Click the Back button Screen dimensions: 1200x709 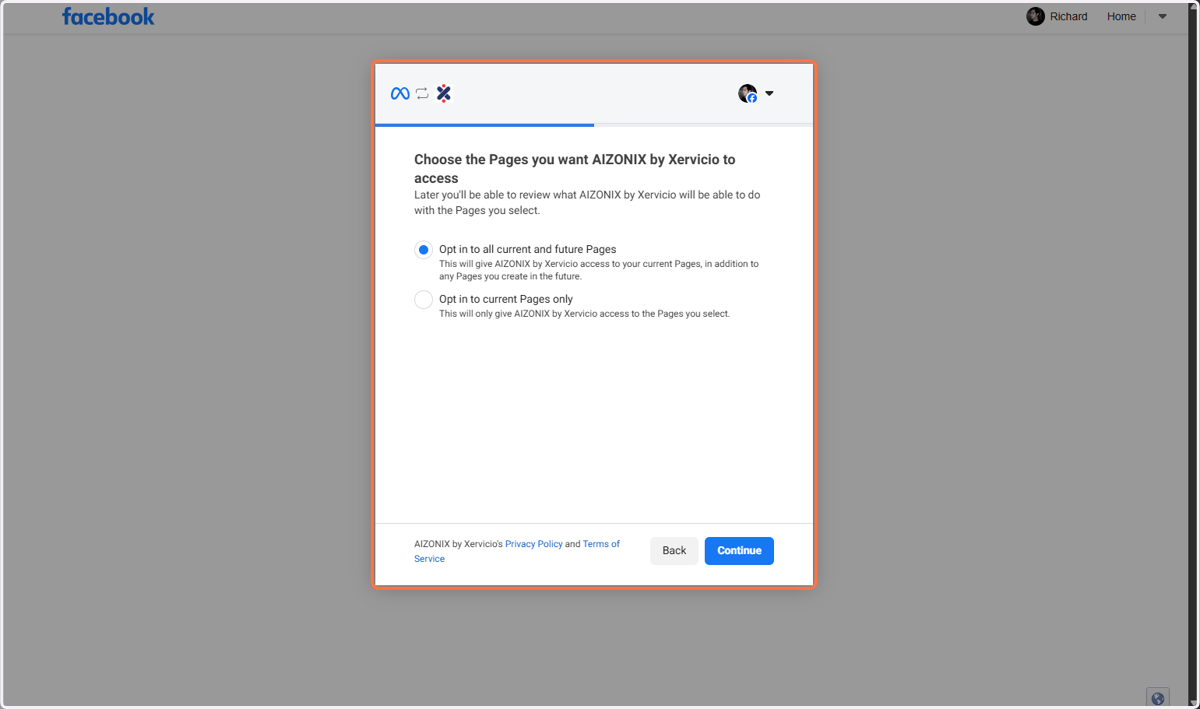pos(674,551)
